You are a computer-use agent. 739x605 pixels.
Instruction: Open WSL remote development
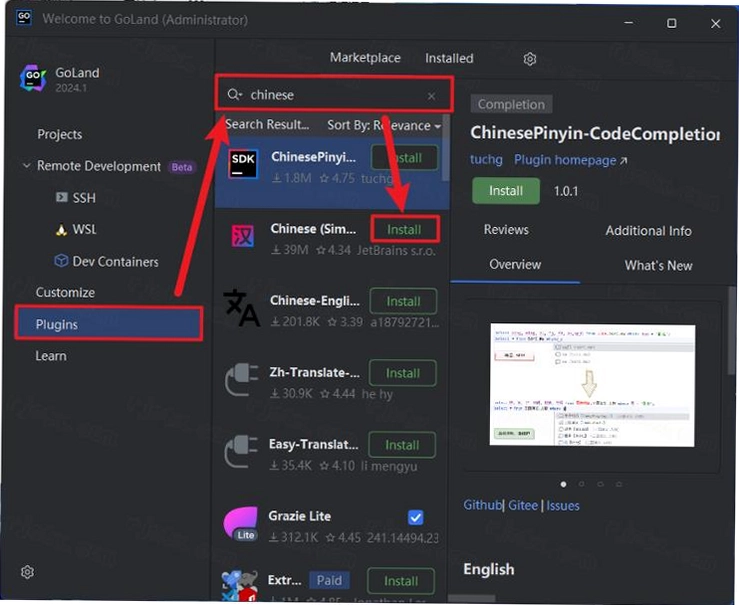pyautogui.click(x=84, y=229)
